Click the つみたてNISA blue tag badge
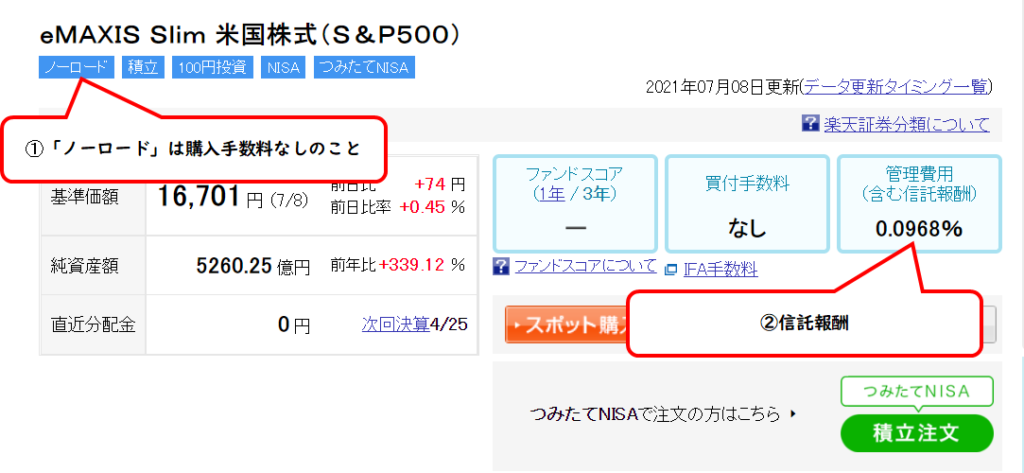1024x473 pixels. pos(364,68)
